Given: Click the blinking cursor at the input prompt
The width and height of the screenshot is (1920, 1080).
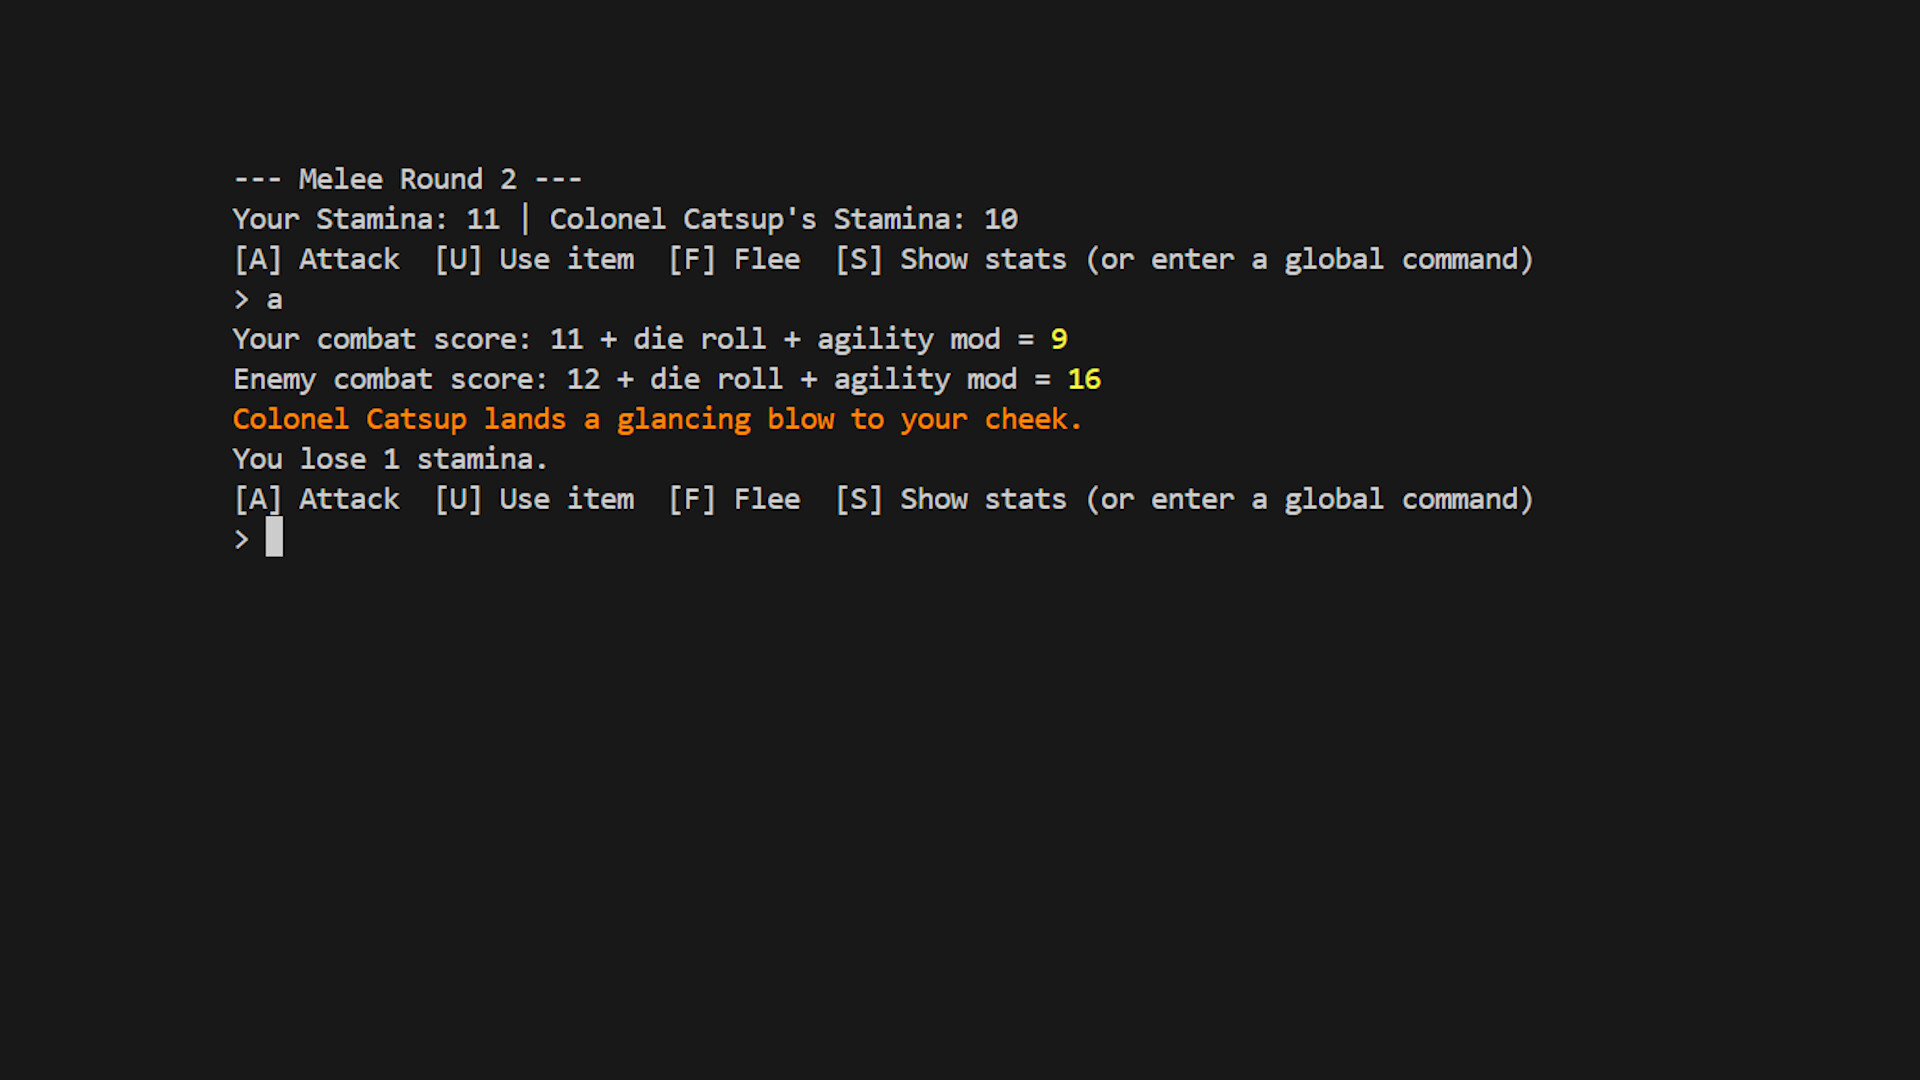Looking at the screenshot, I should pos(274,538).
